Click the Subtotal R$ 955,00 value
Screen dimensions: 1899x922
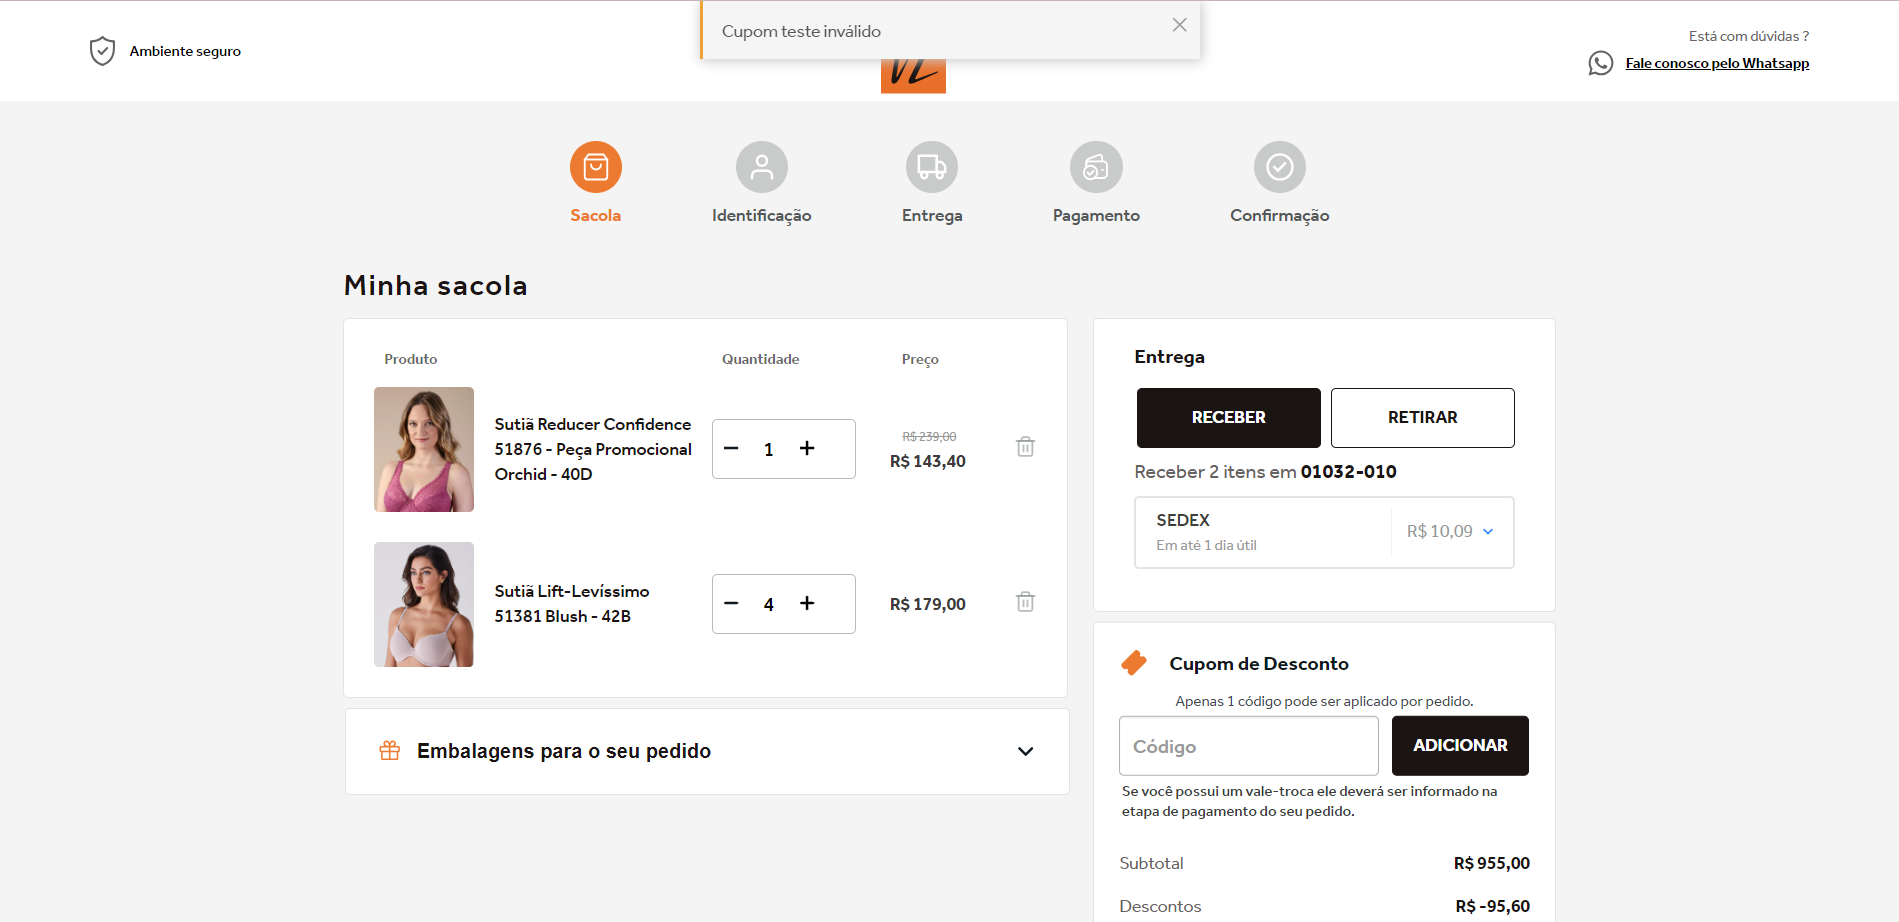pos(1492,864)
